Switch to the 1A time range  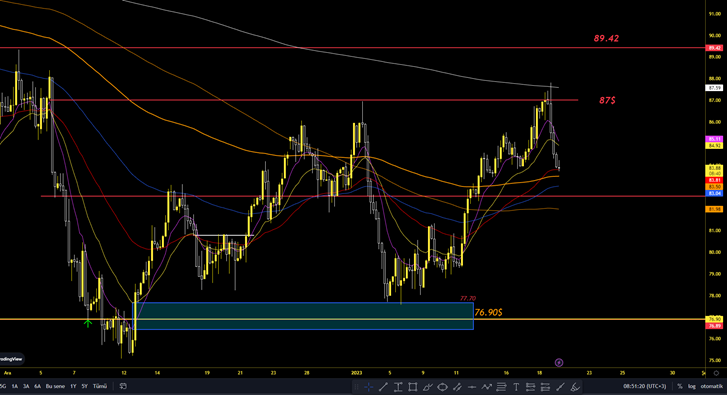click(x=15, y=386)
